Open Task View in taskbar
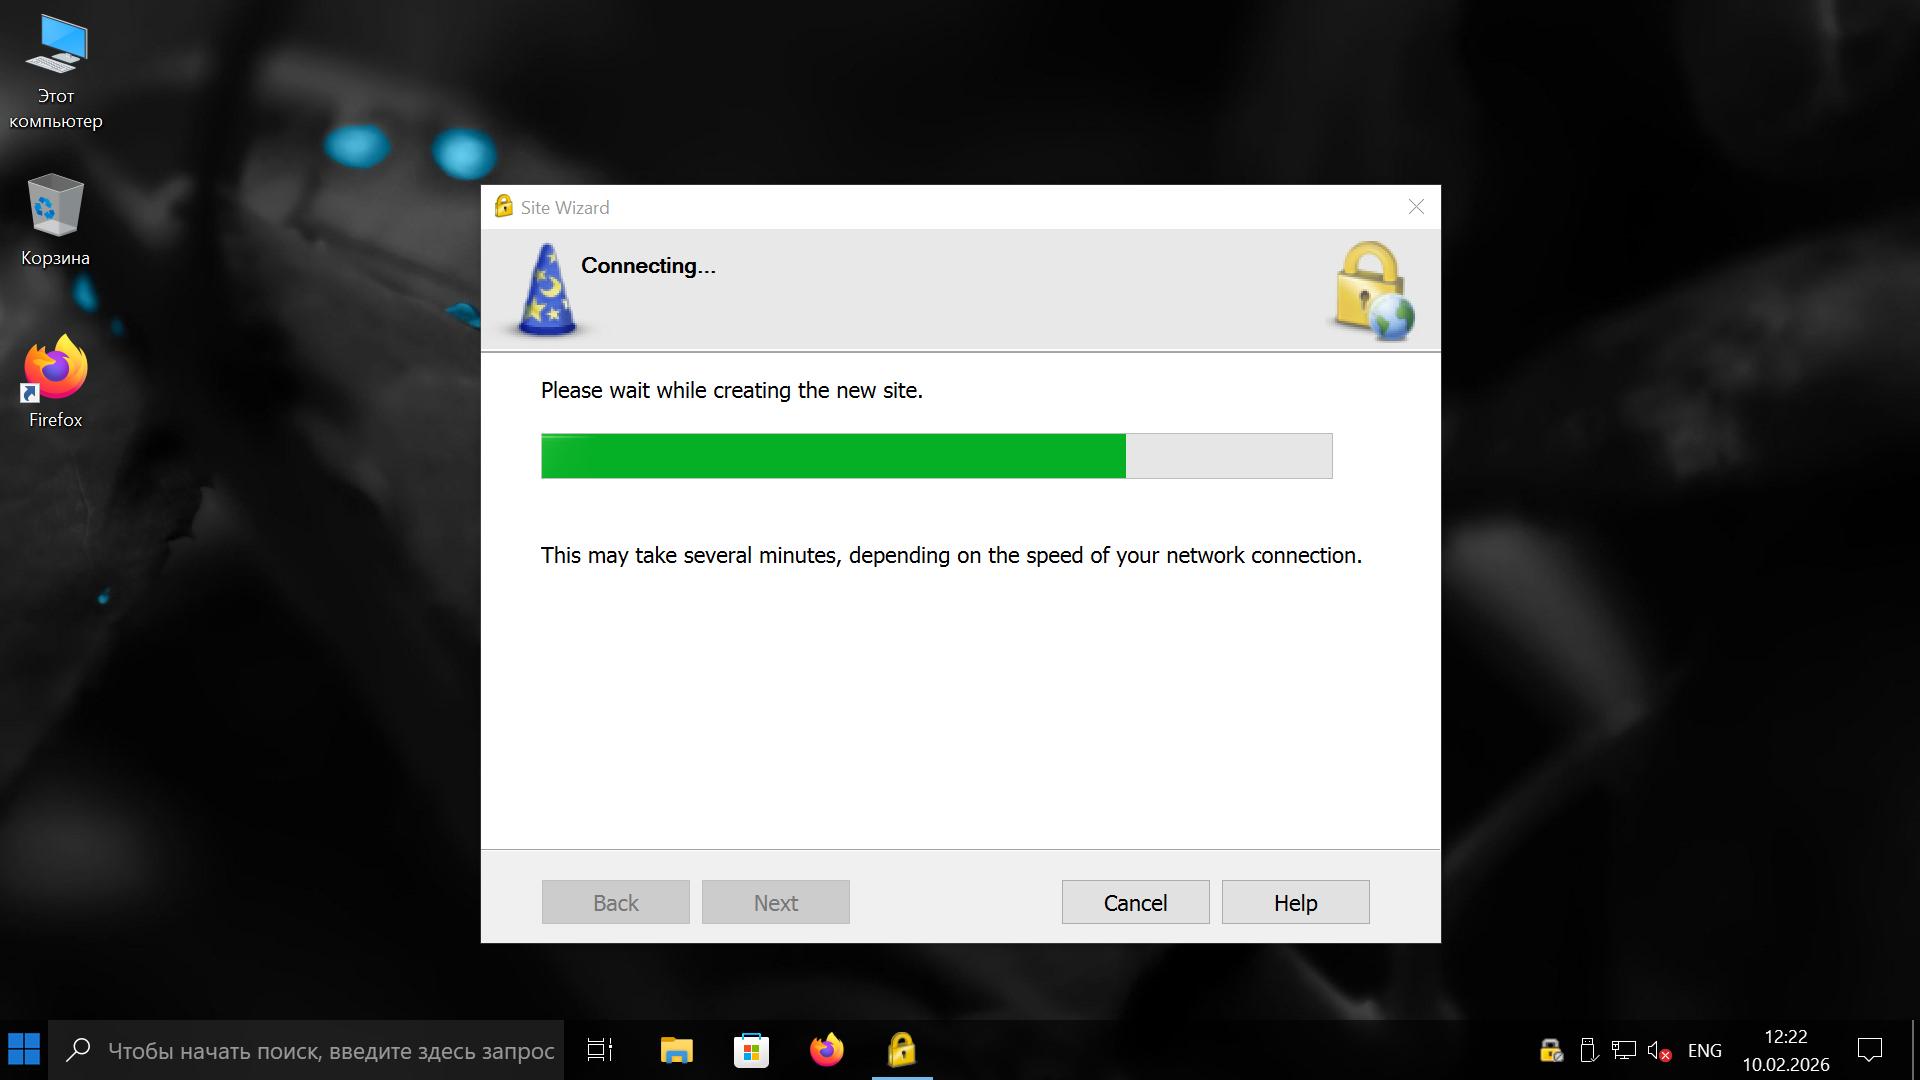The width and height of the screenshot is (1920, 1080). click(600, 1050)
